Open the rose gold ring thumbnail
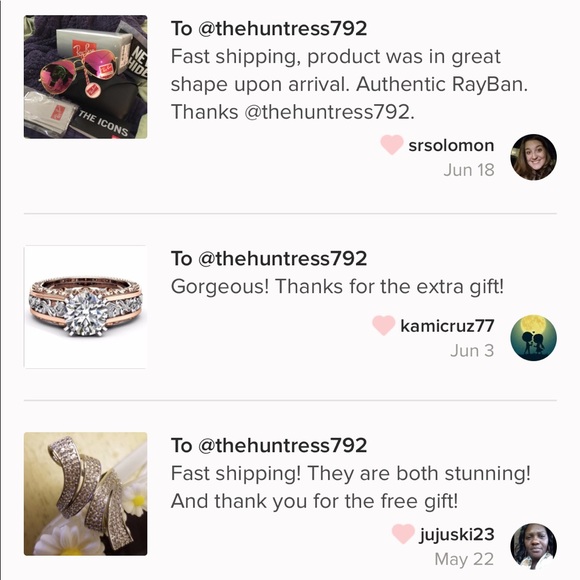The height and width of the screenshot is (580, 580). (x=85, y=307)
